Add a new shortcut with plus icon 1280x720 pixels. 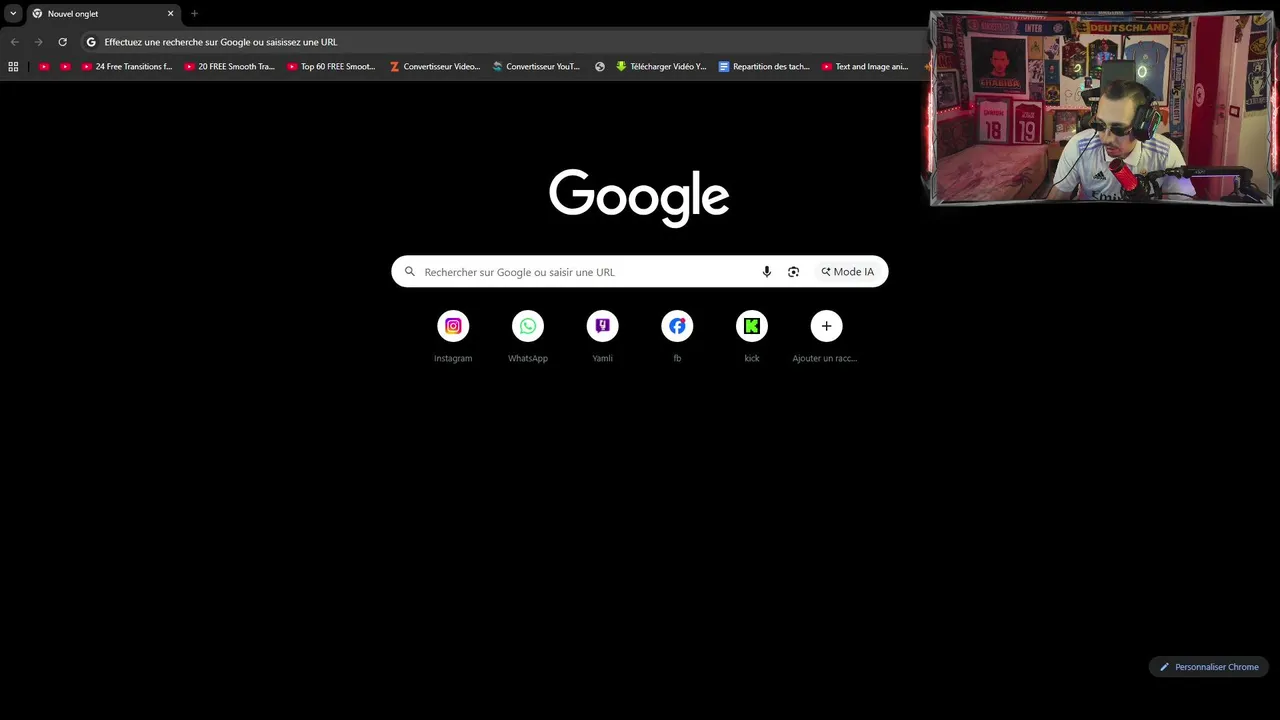[826, 326]
